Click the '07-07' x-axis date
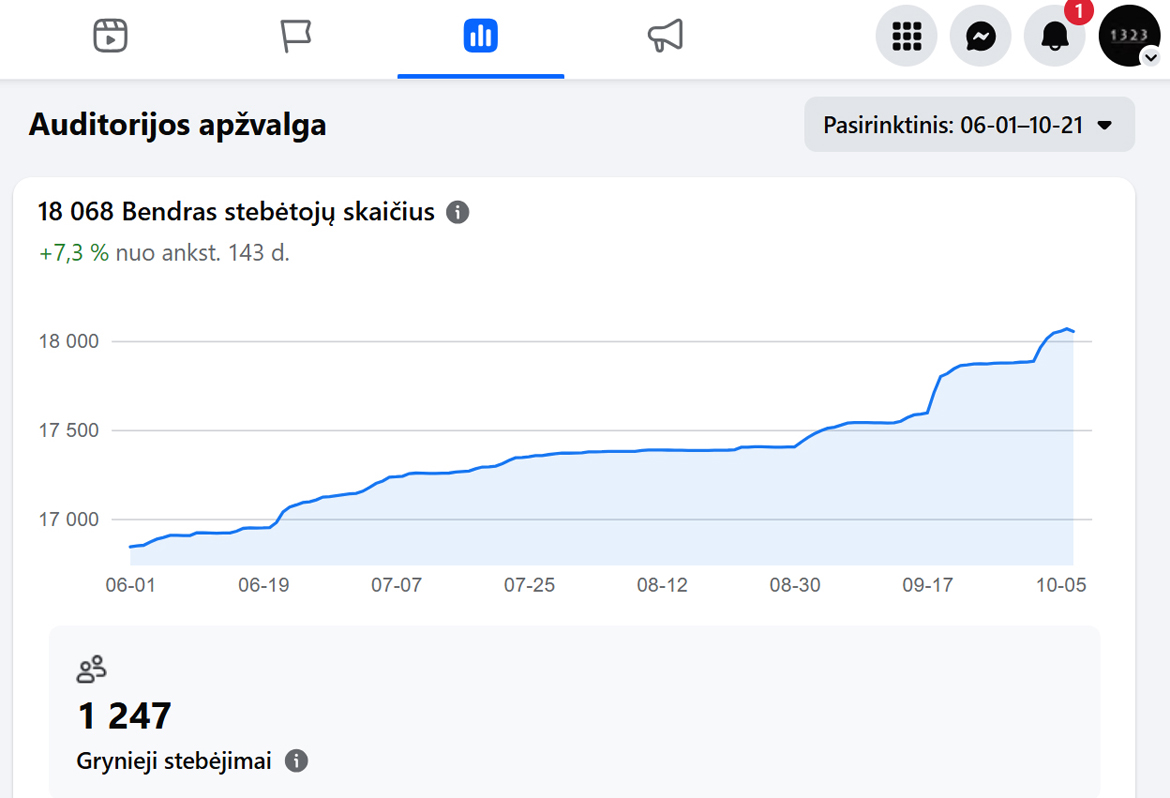Viewport: 1170px width, 798px height. (396, 585)
